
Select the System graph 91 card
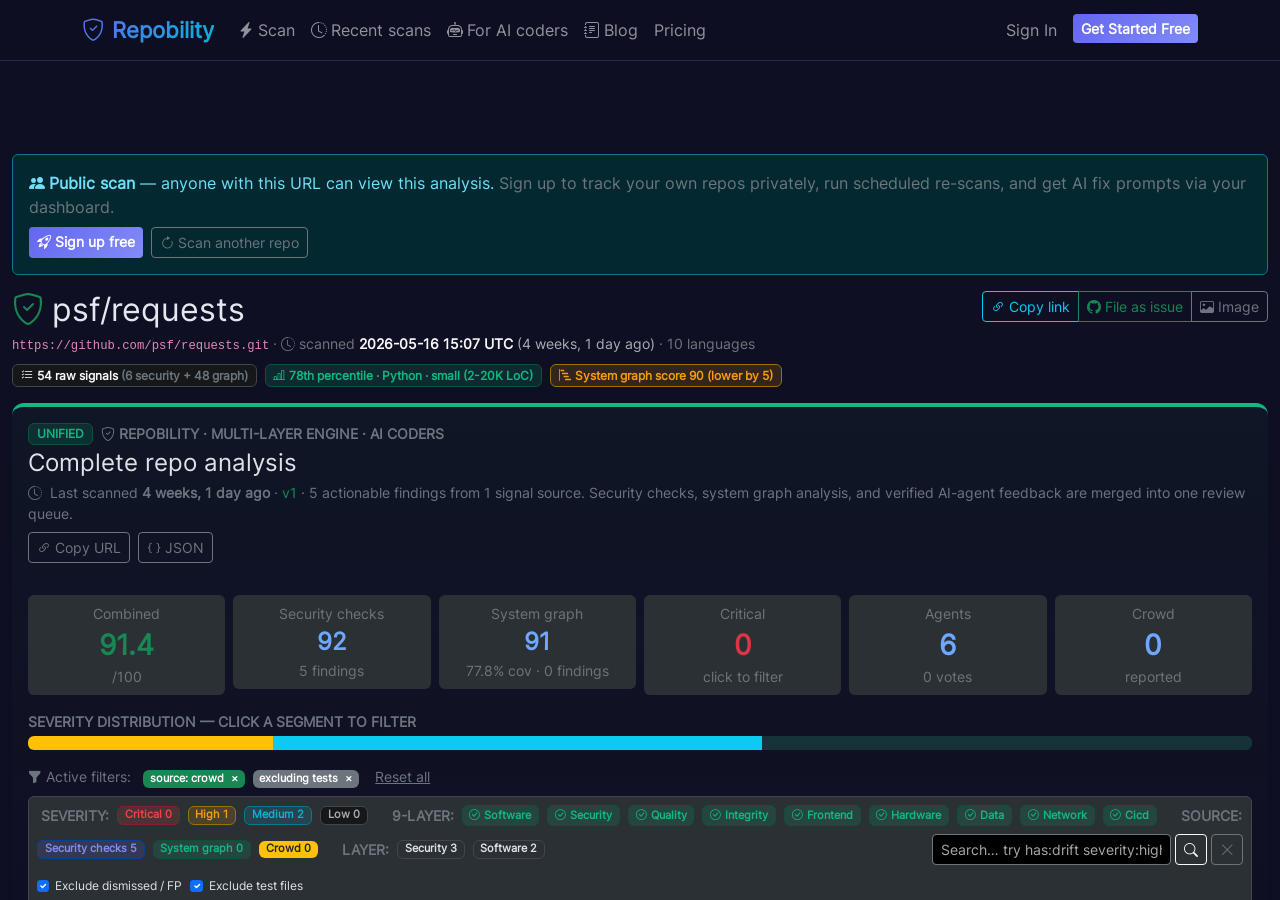pos(537,642)
